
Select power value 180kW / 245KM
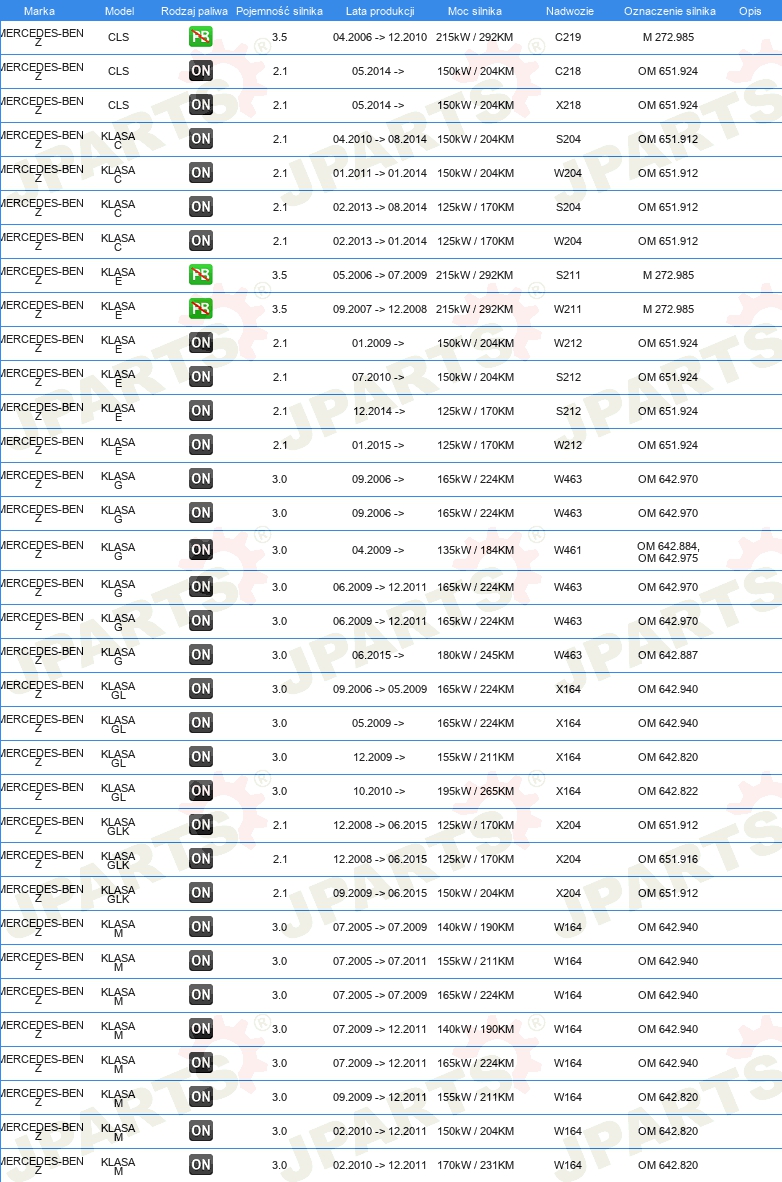coord(475,655)
